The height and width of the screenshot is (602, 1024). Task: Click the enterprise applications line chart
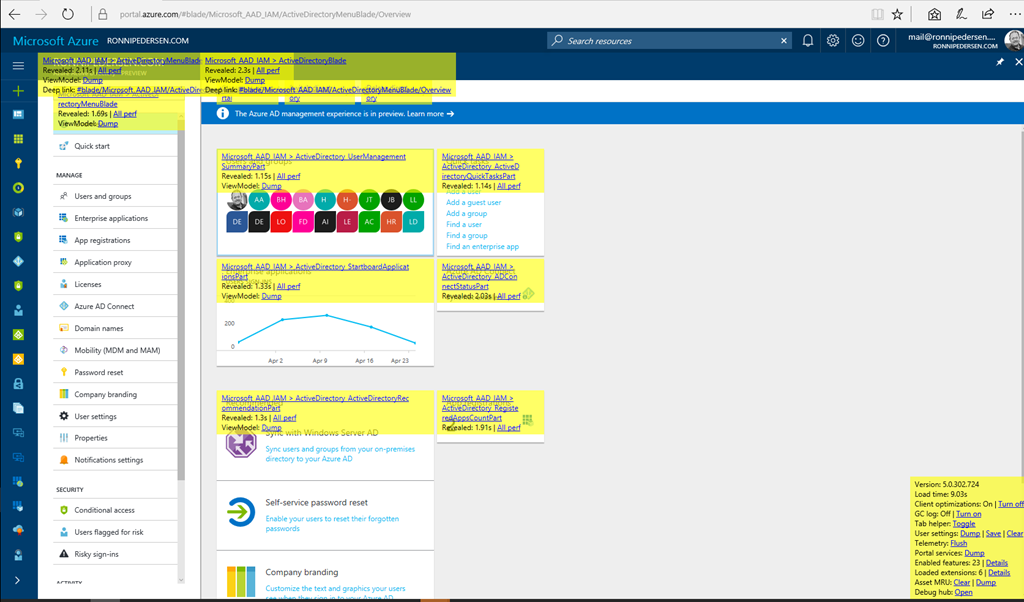[325, 330]
